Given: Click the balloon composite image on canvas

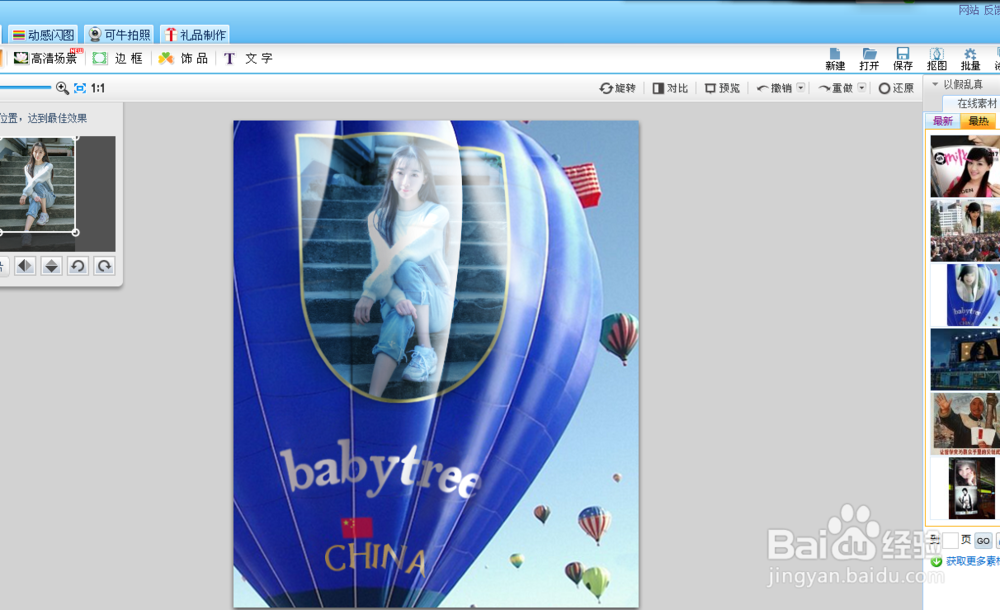Looking at the screenshot, I should 436,364.
